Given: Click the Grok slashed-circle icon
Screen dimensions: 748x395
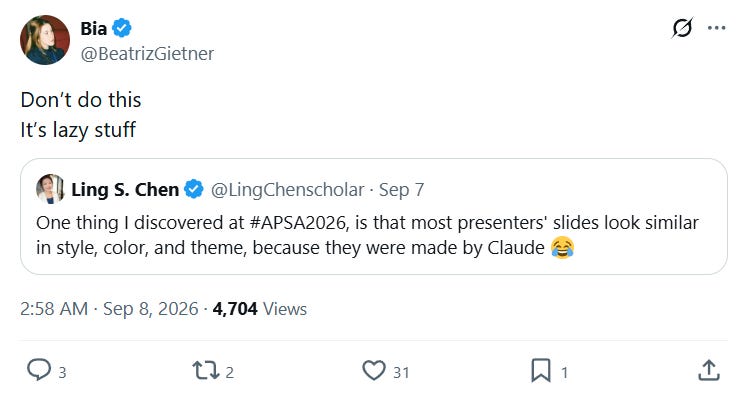Looking at the screenshot, I should (682, 28).
